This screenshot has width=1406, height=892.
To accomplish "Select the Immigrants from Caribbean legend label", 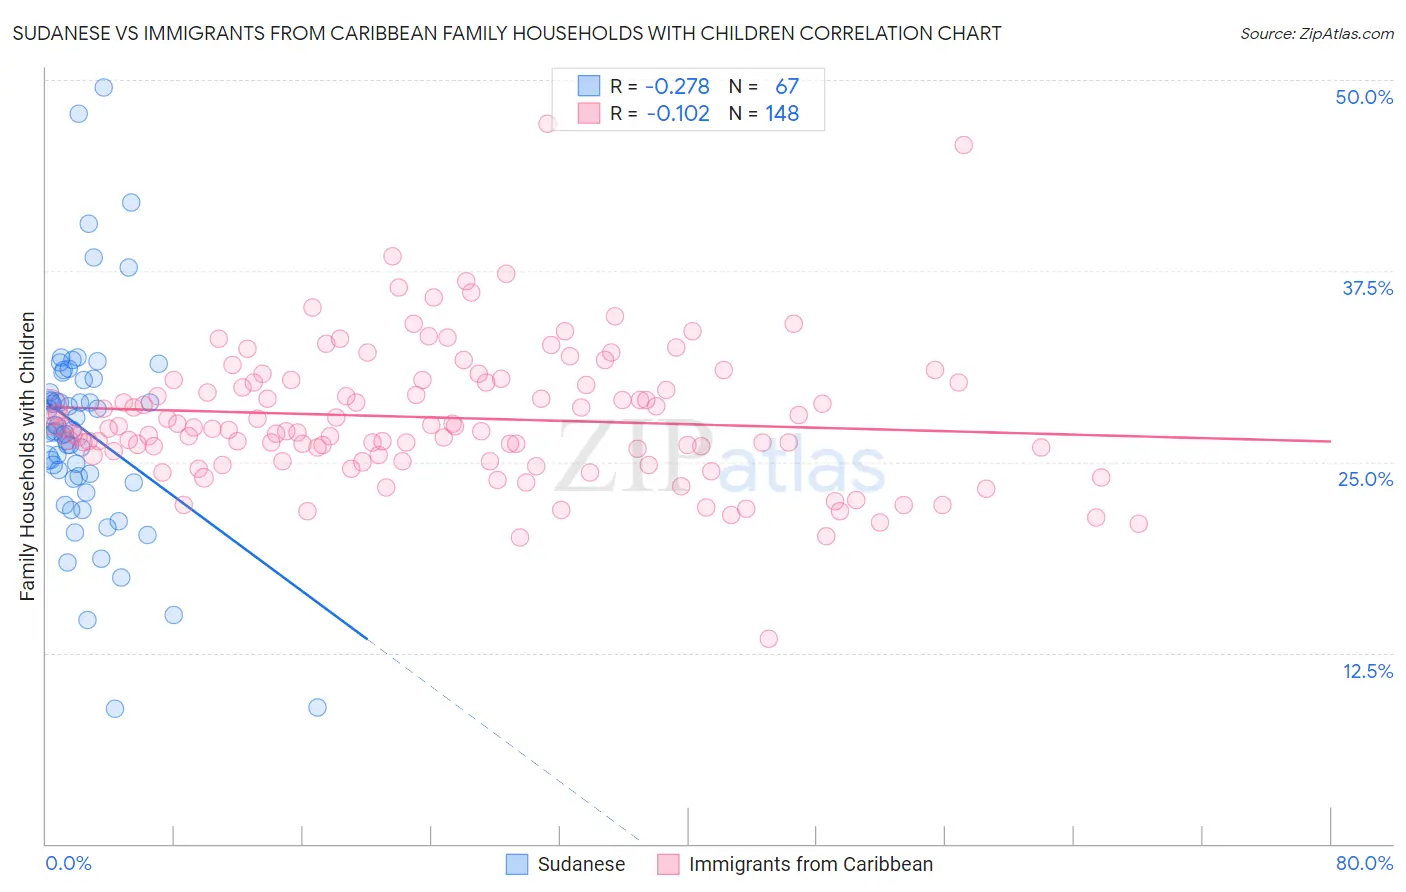I will pyautogui.click(x=811, y=864).
